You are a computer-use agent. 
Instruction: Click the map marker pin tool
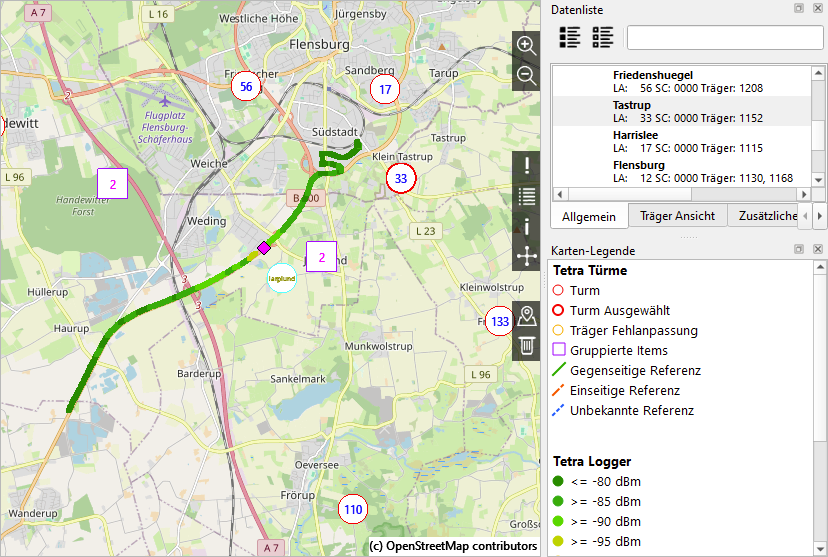pyautogui.click(x=526, y=317)
